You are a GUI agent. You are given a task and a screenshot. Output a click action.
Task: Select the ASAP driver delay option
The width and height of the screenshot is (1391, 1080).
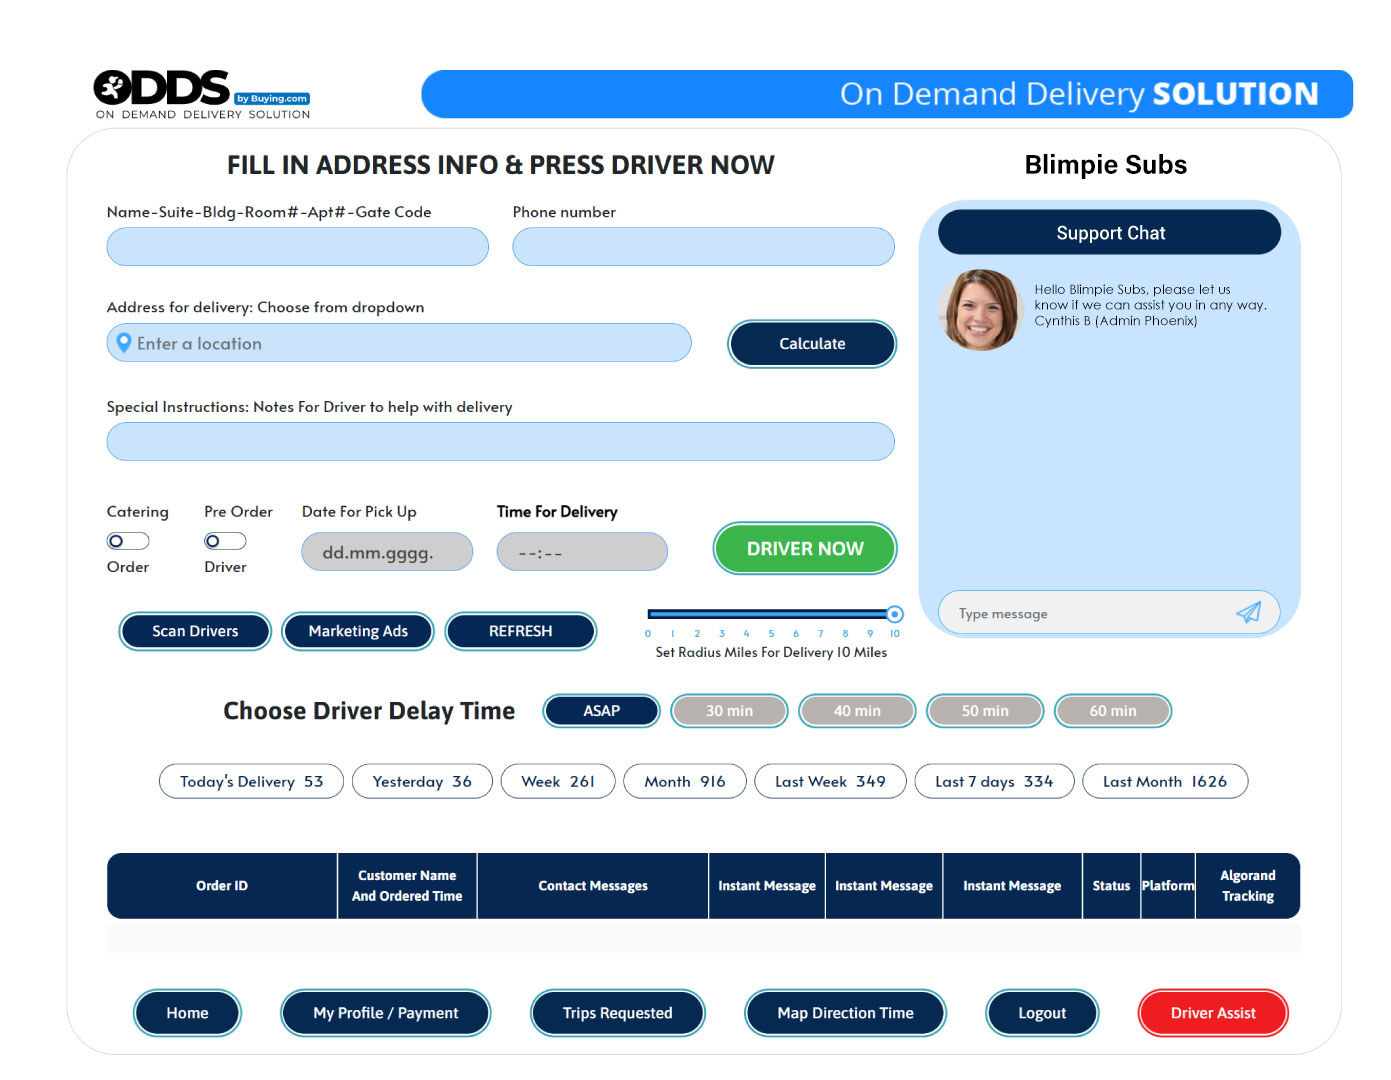pos(601,711)
